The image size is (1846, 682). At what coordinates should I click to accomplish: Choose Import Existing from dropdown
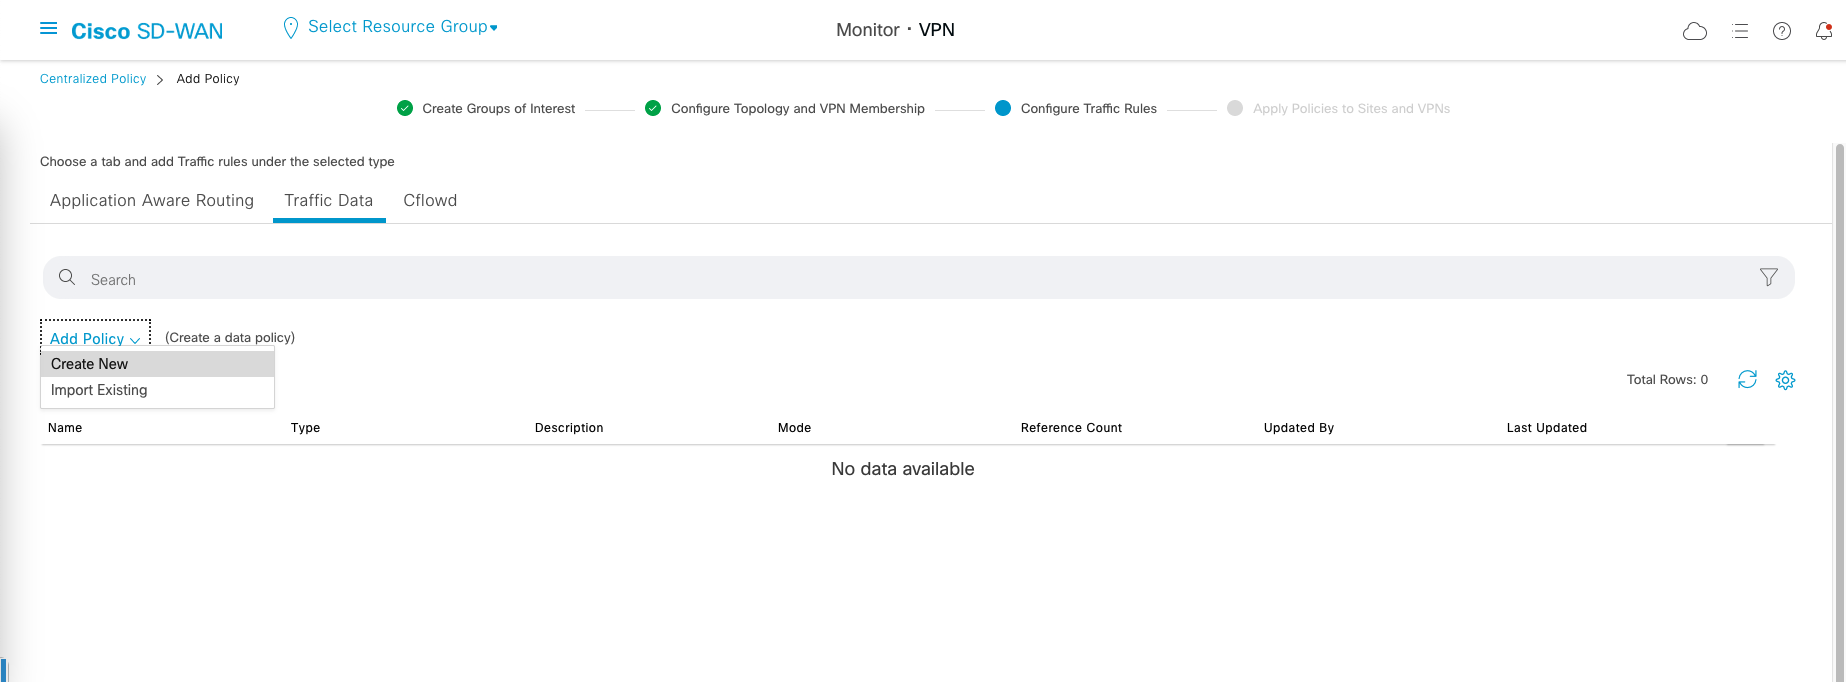click(99, 390)
